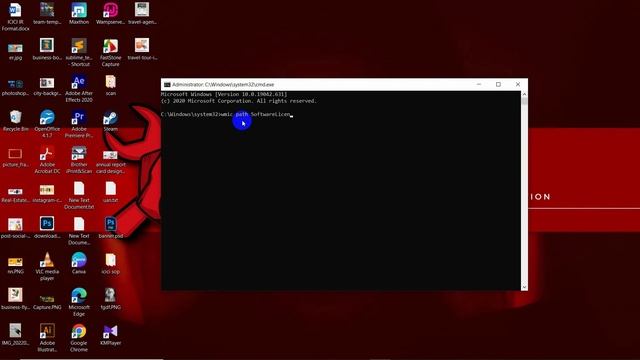
Task: Launch Brother iPrint&Scan
Action: click(79, 153)
